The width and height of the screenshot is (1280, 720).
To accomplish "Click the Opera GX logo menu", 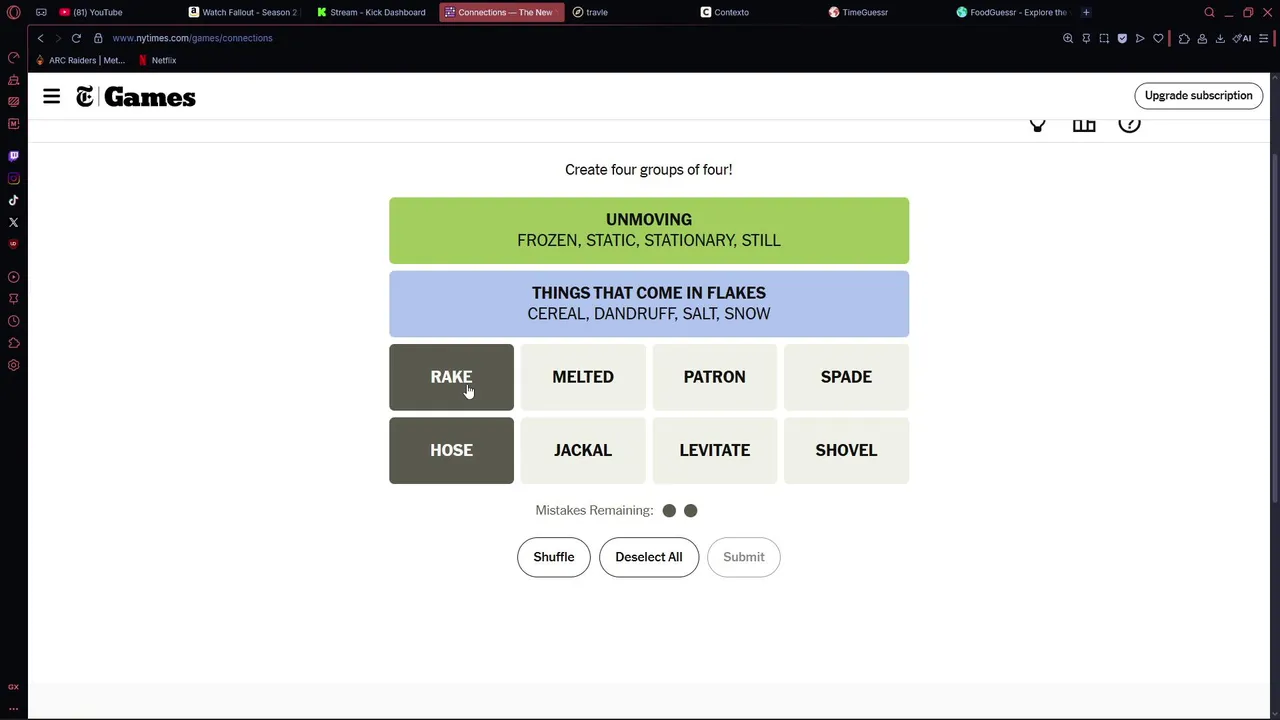I will 13,12.
